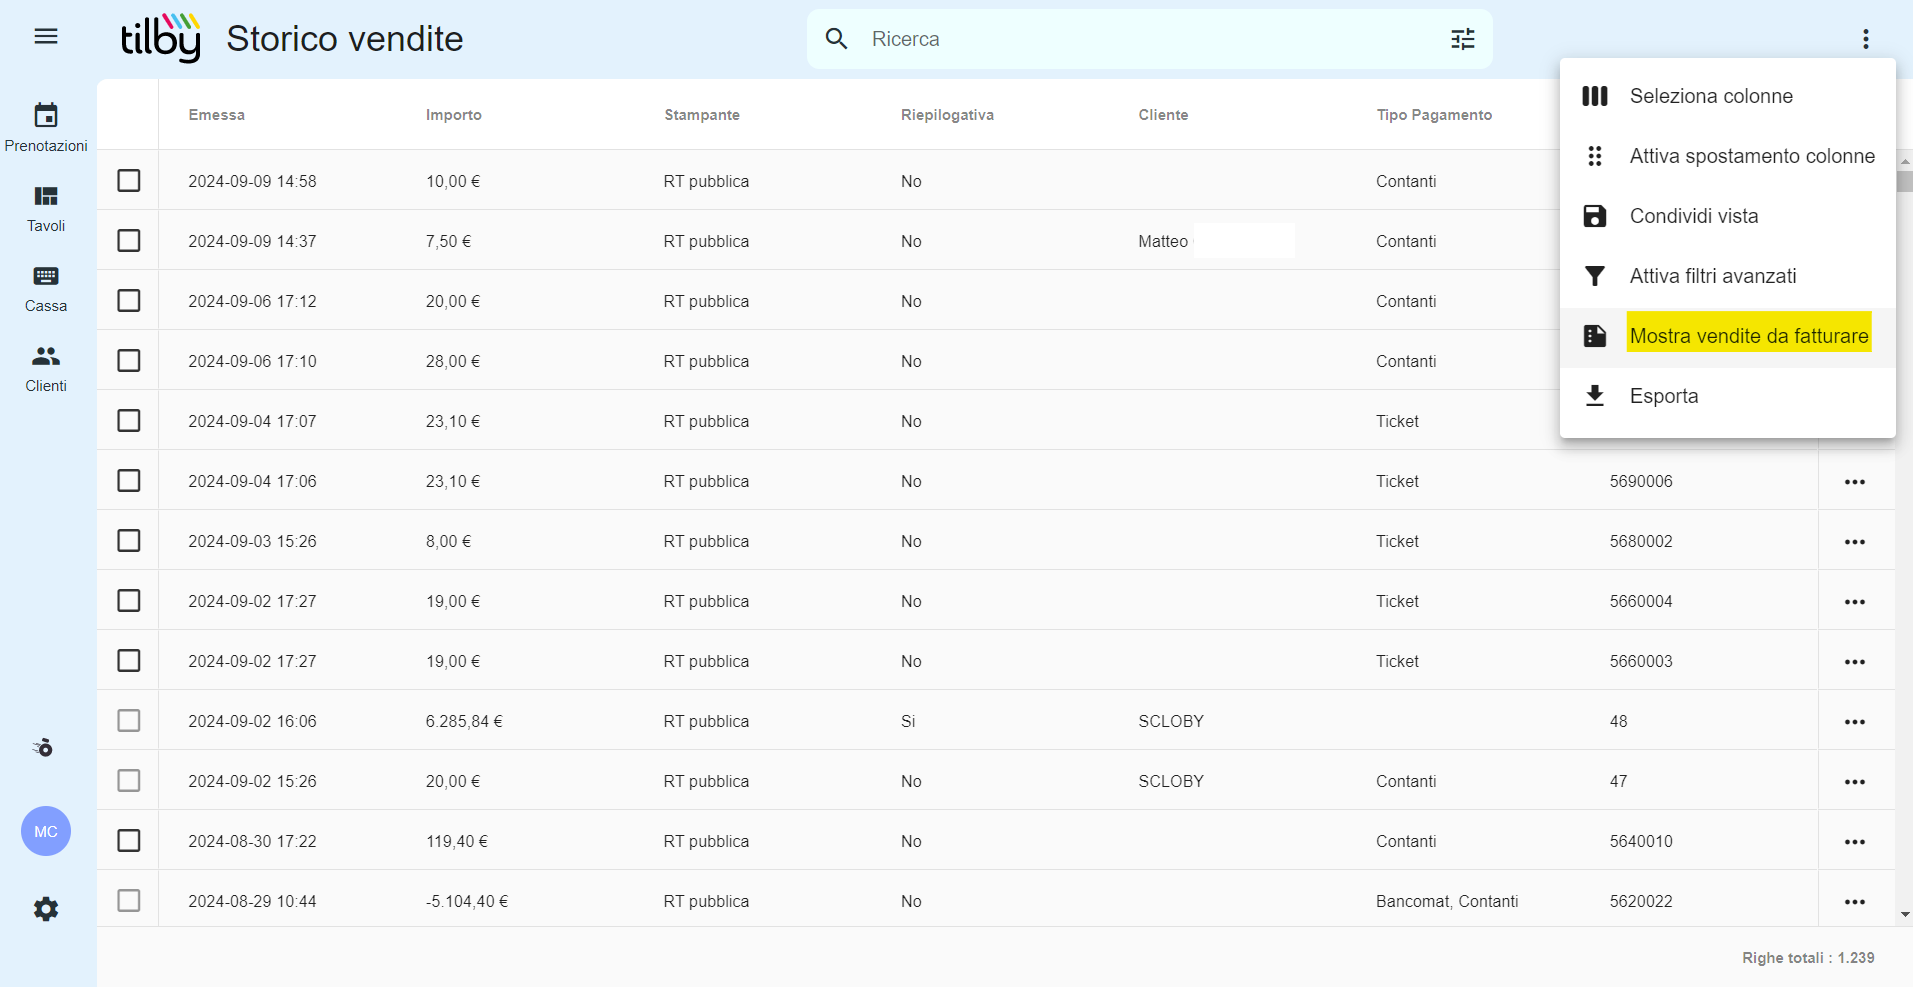Open row actions for sale 5660003
This screenshot has height=987, width=1913.
1855,662
